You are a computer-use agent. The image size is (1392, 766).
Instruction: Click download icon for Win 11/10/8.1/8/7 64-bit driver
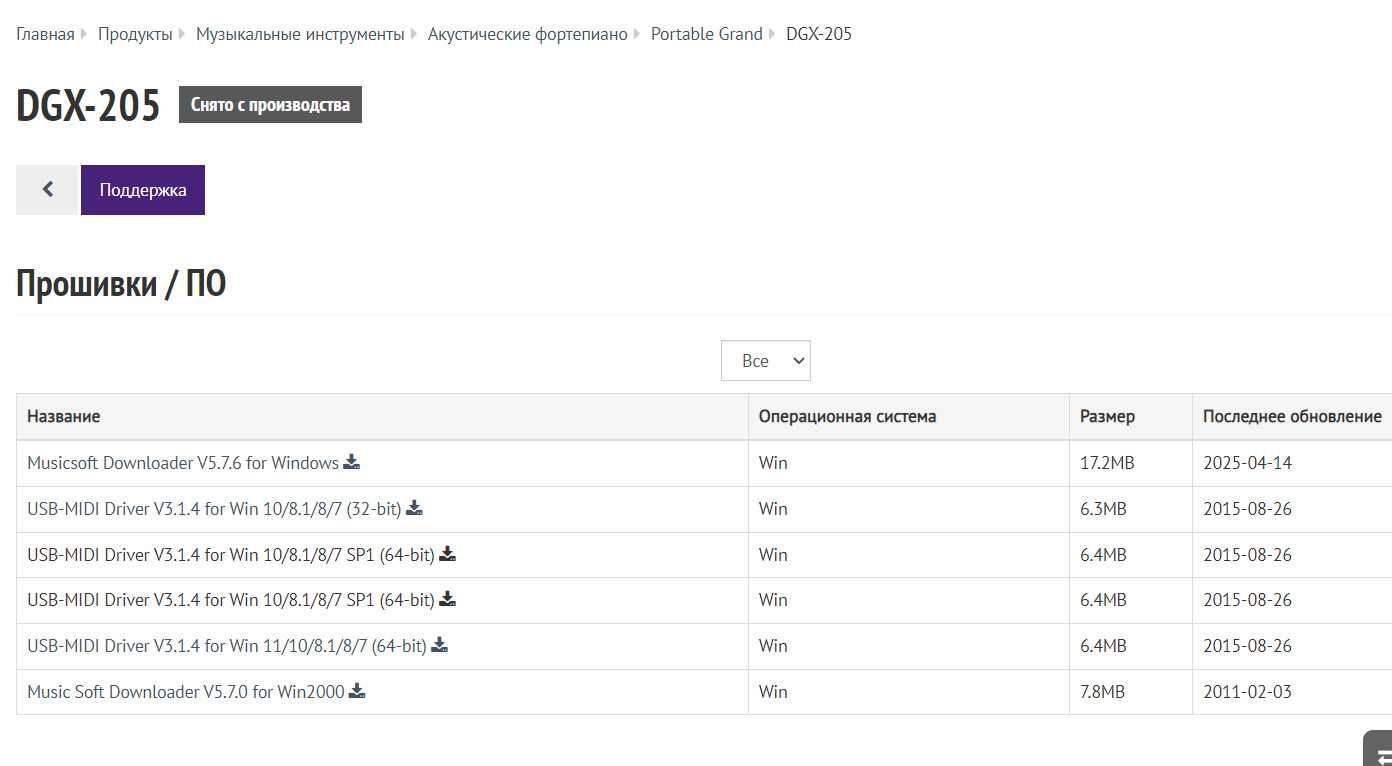click(439, 645)
